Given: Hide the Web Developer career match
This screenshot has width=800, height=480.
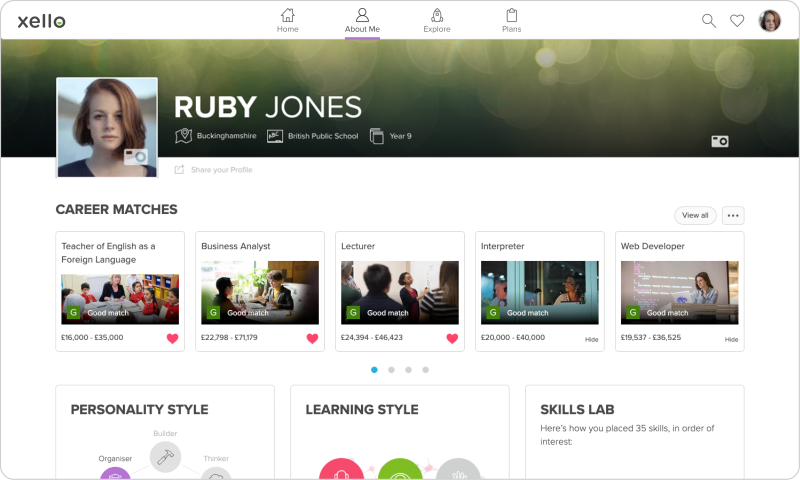Looking at the screenshot, I should (731, 339).
